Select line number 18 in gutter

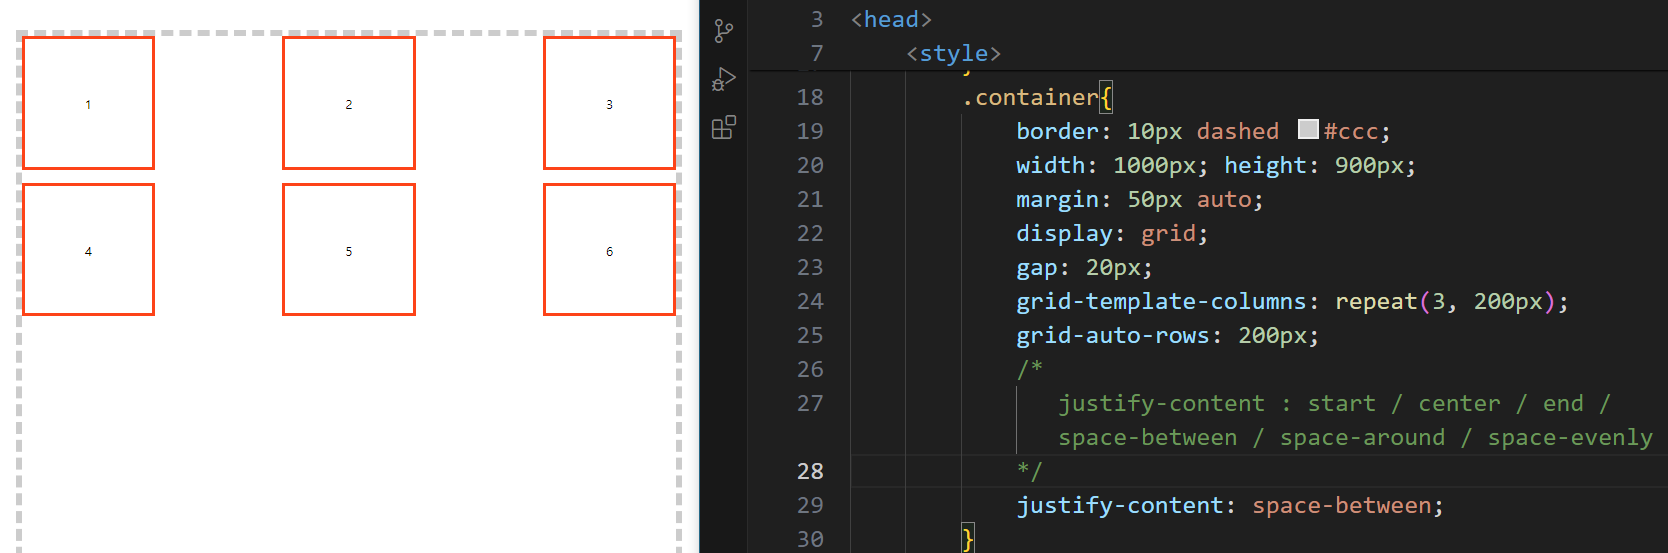tap(810, 97)
